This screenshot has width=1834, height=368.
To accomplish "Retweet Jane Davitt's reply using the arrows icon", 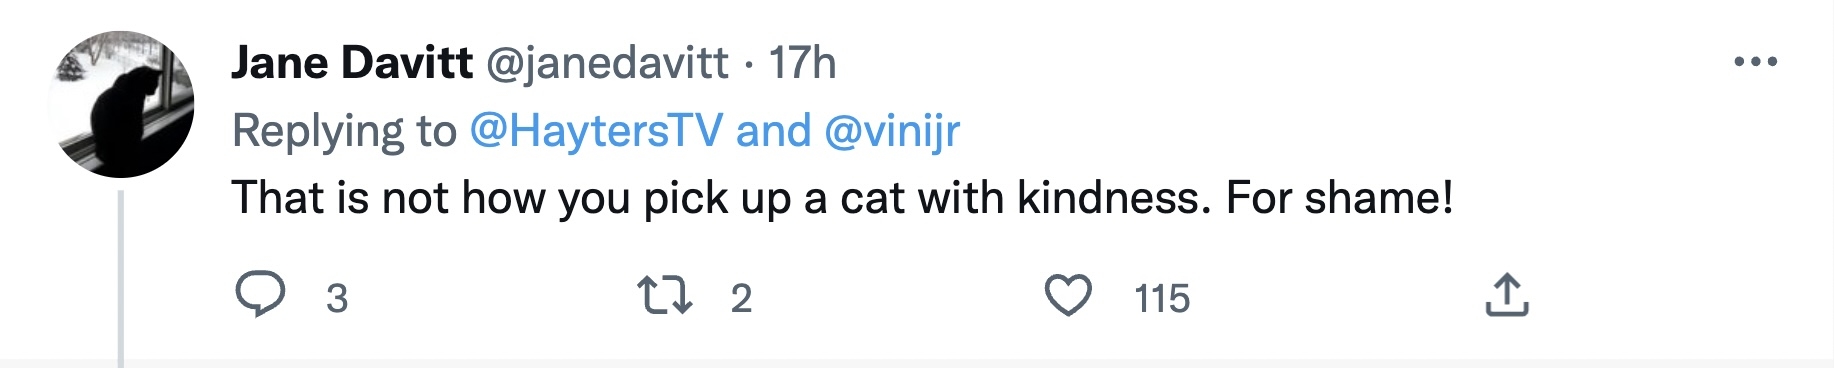I will click(665, 297).
